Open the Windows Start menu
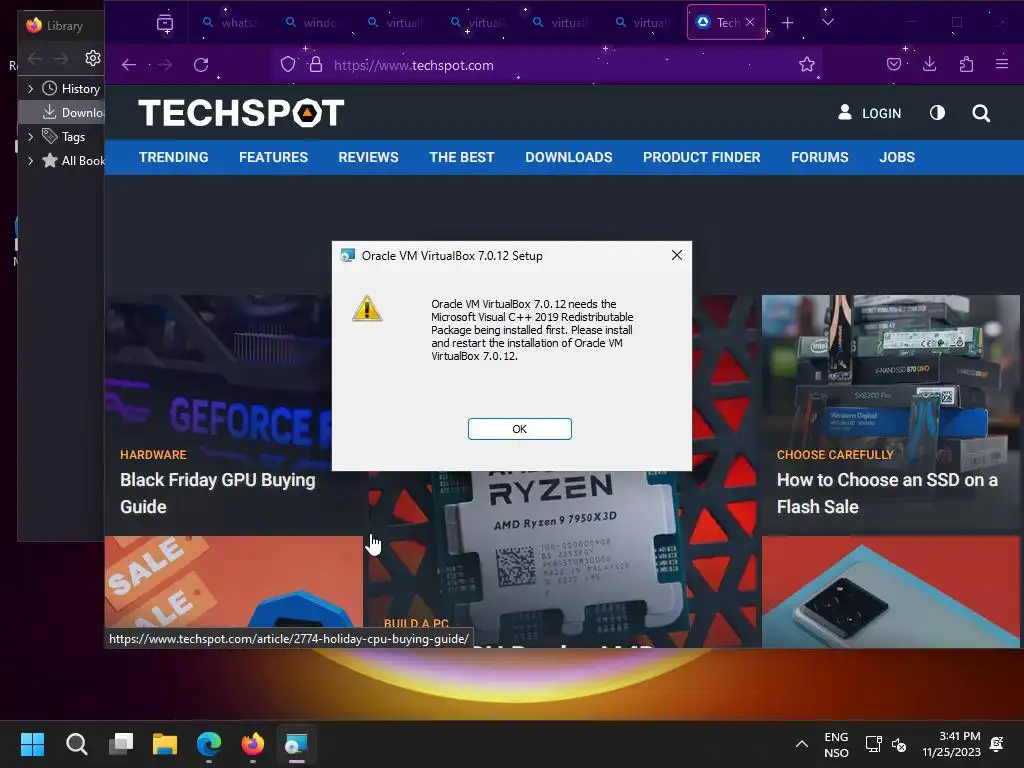The height and width of the screenshot is (768, 1024). point(32,744)
